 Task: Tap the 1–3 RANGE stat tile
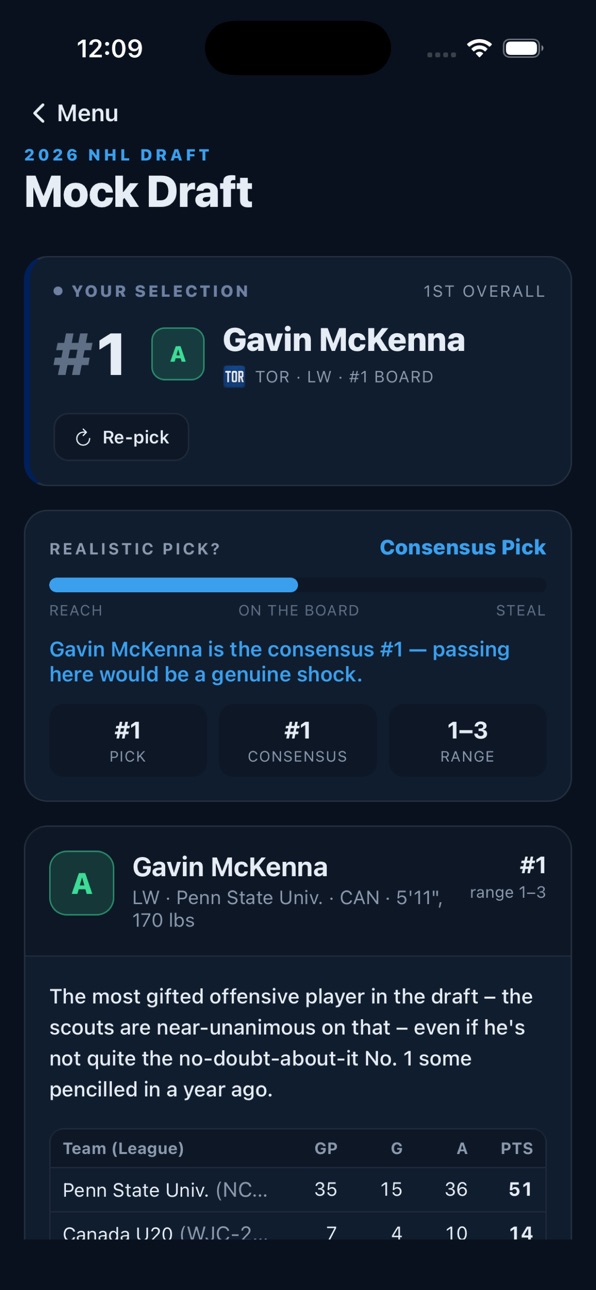[467, 741]
